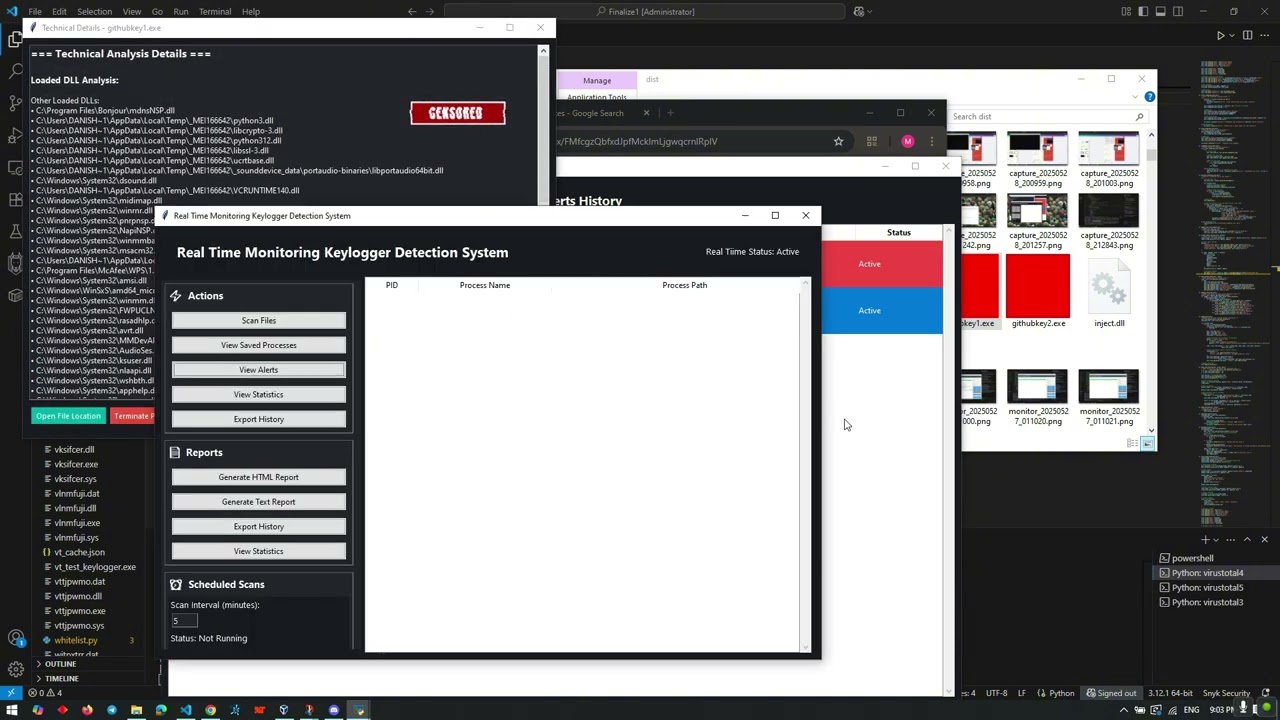This screenshot has height=720, width=1280.
Task: Open VS Code Edit menu
Action: coord(59,11)
